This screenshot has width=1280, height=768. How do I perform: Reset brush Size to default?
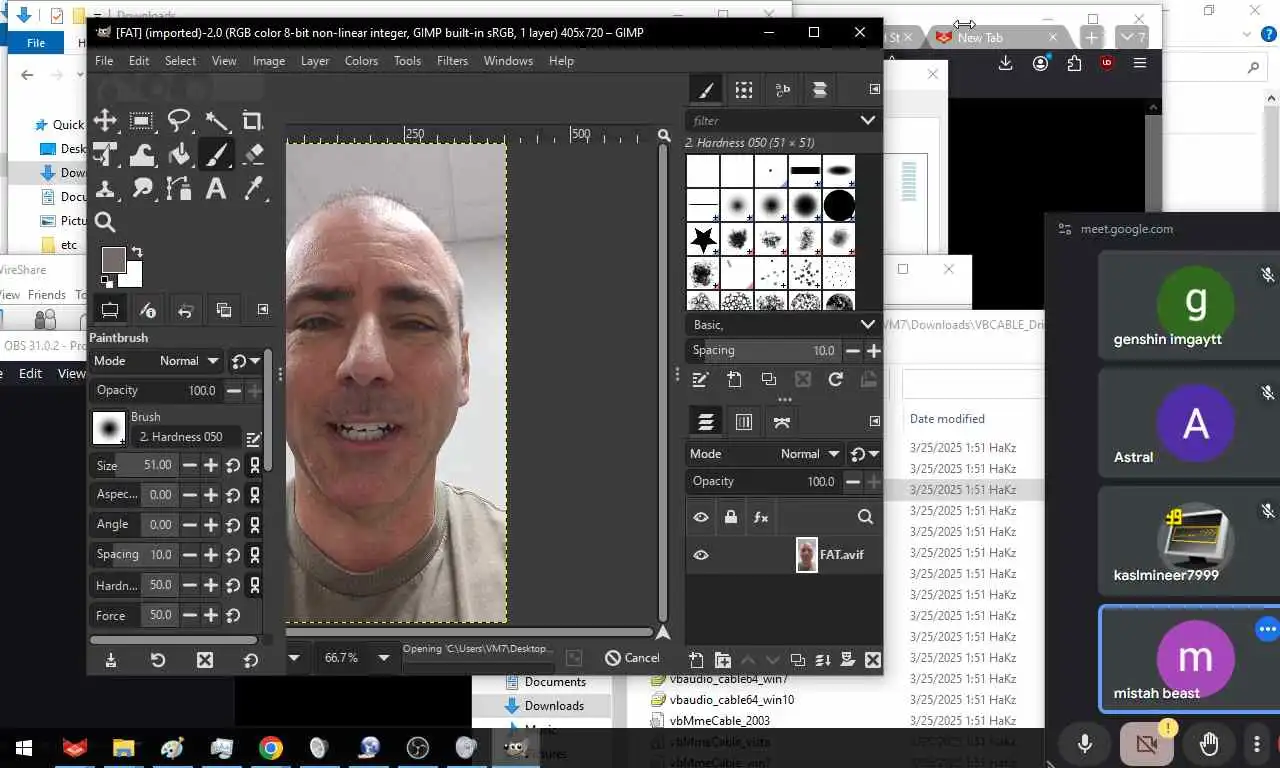pos(233,465)
